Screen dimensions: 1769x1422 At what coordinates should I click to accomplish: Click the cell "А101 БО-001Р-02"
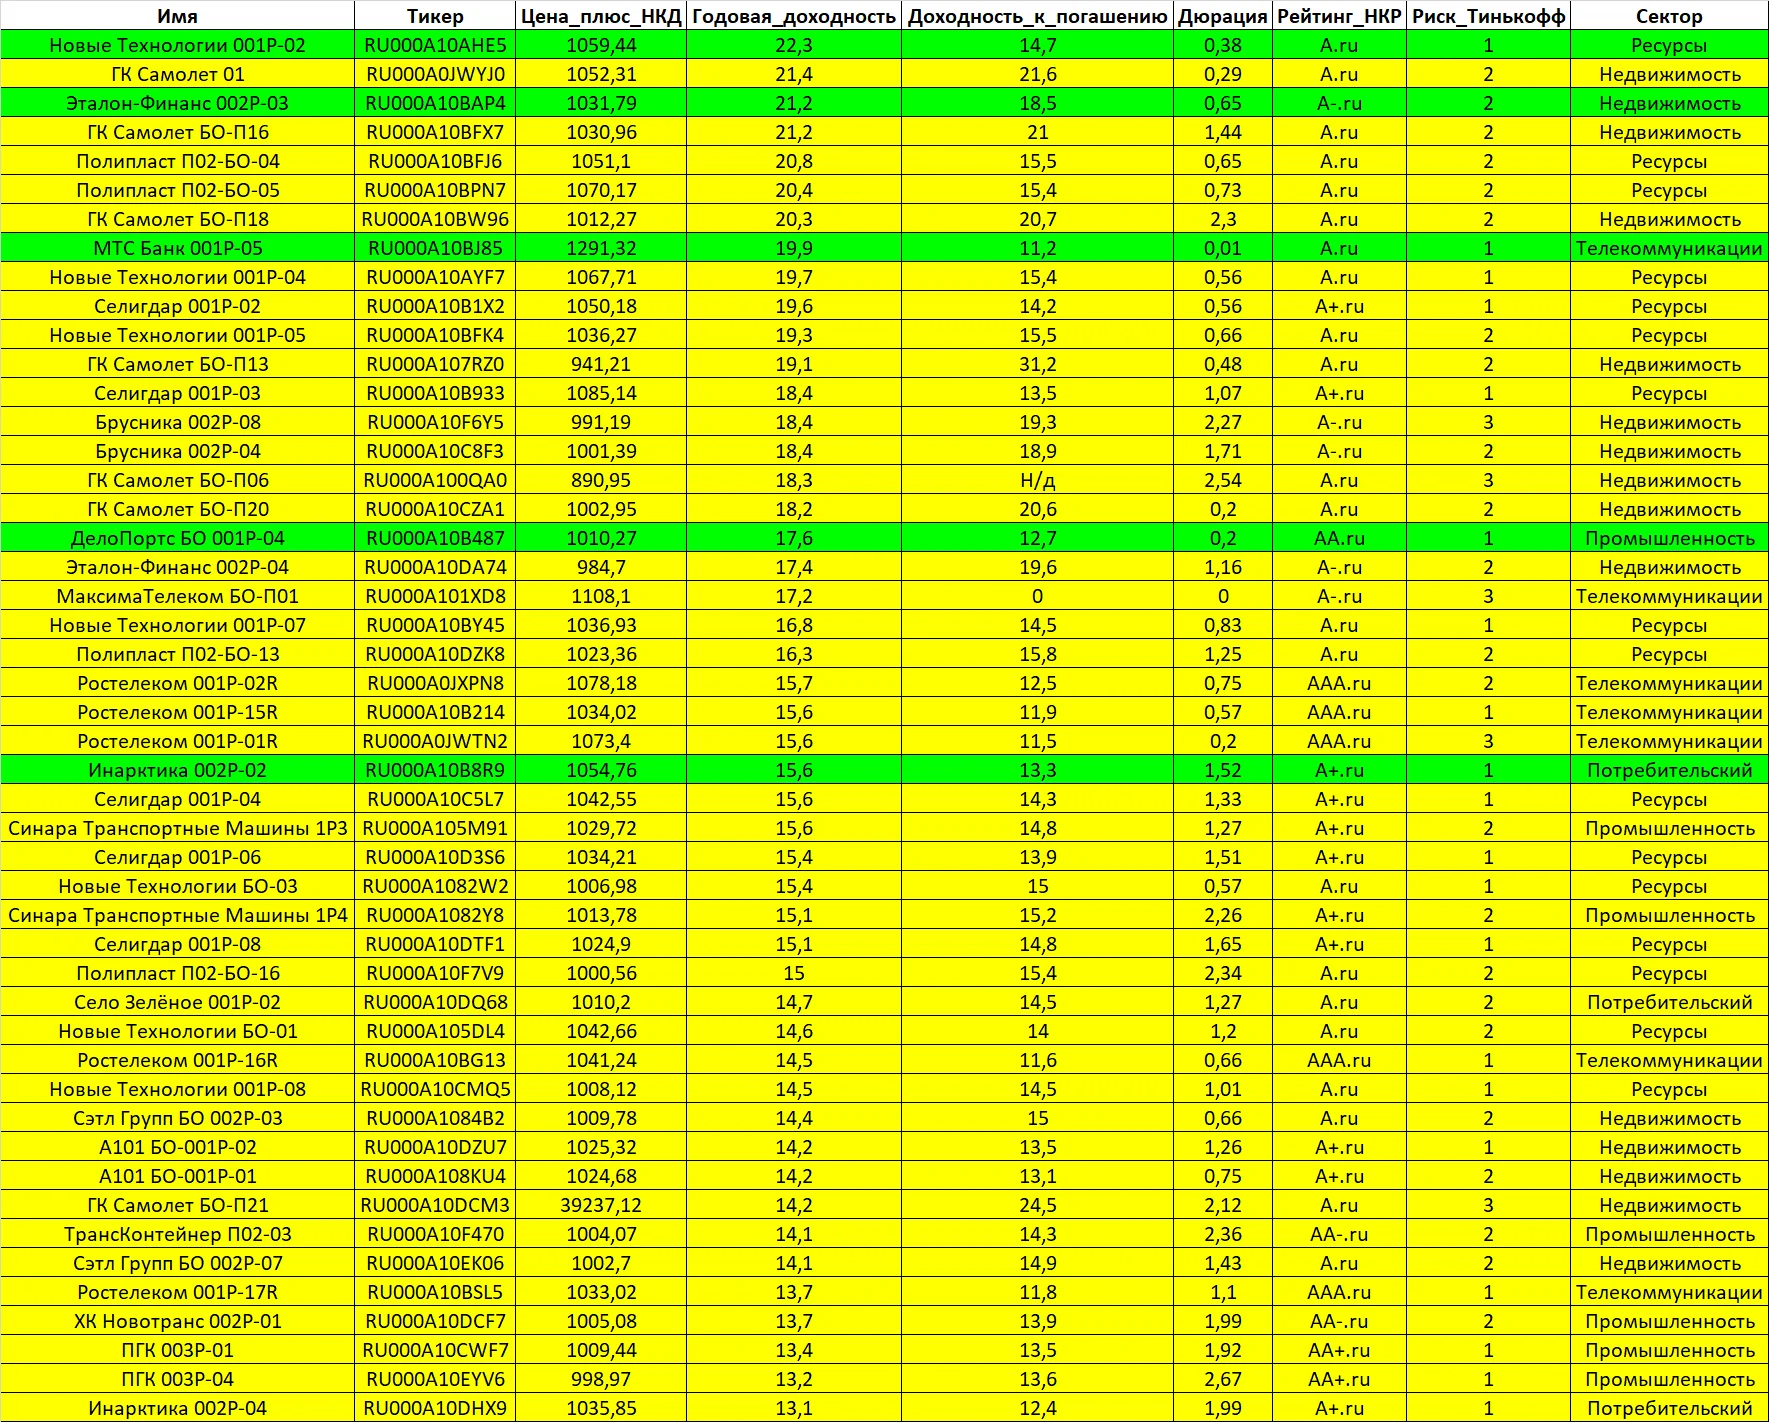point(177,1147)
